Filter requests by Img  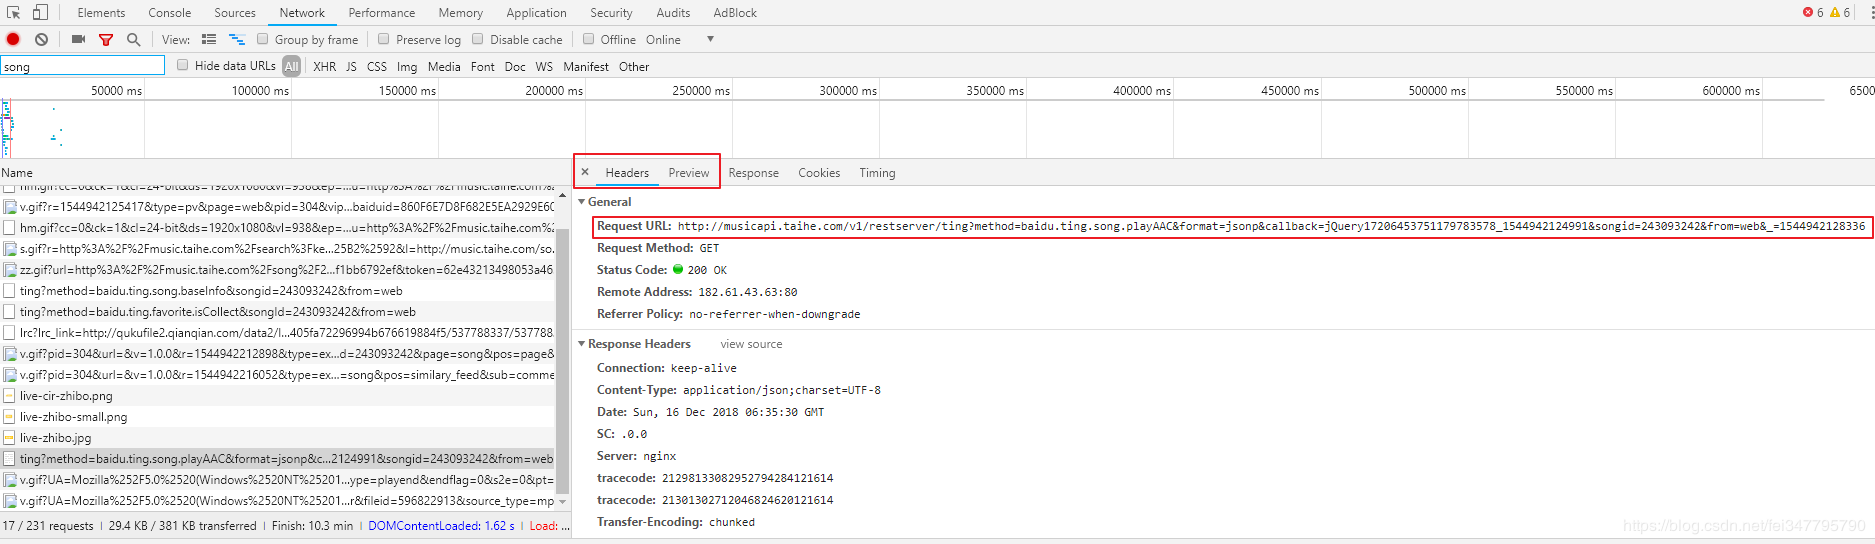pos(407,66)
